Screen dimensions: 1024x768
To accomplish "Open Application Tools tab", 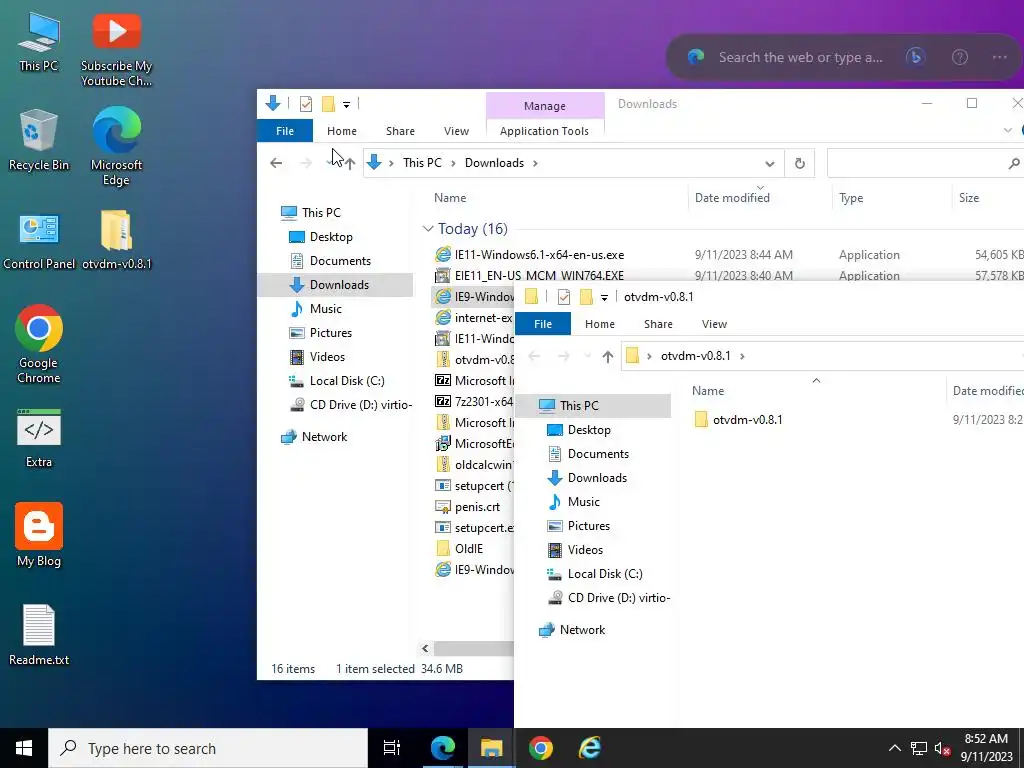I will click(x=545, y=131).
